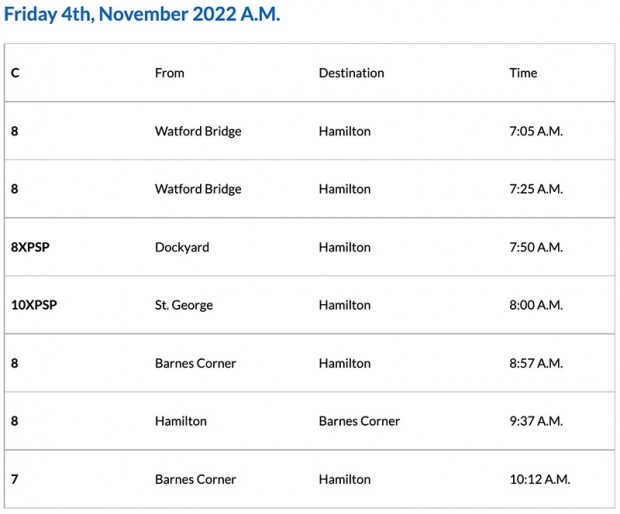
Task: Select Hamilton destination in the Dockyard row
Action: [x=345, y=247]
